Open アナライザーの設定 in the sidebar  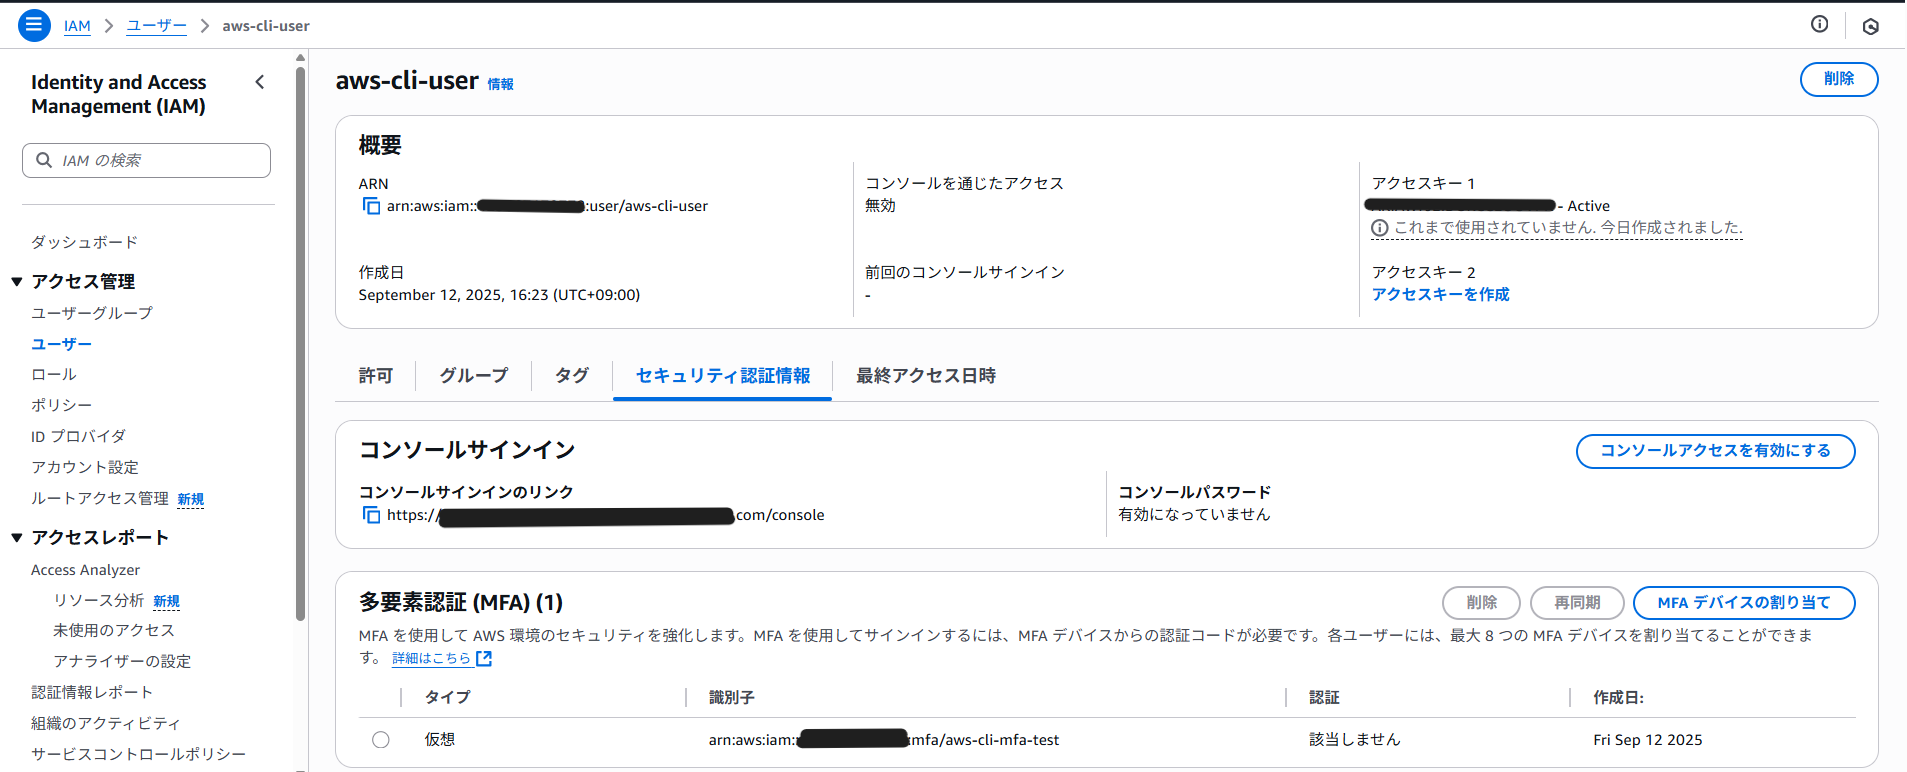click(122, 661)
